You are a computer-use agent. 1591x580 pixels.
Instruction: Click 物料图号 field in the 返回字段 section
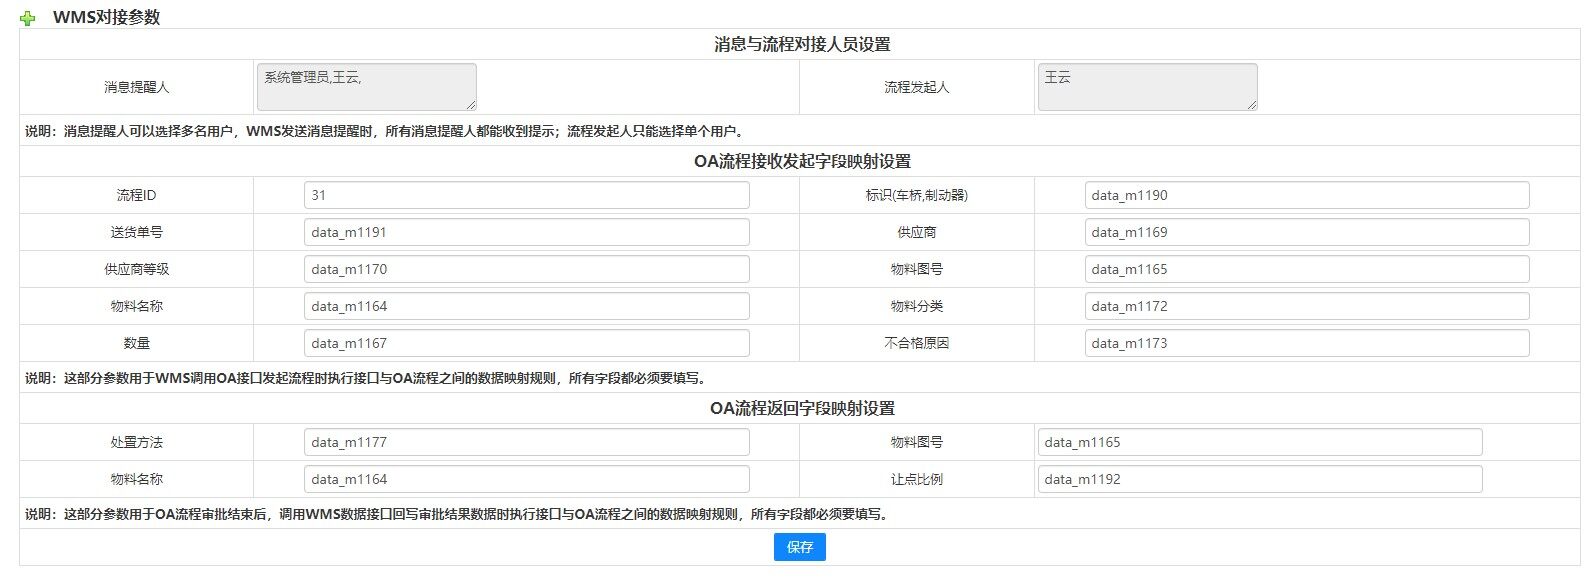[1259, 442]
